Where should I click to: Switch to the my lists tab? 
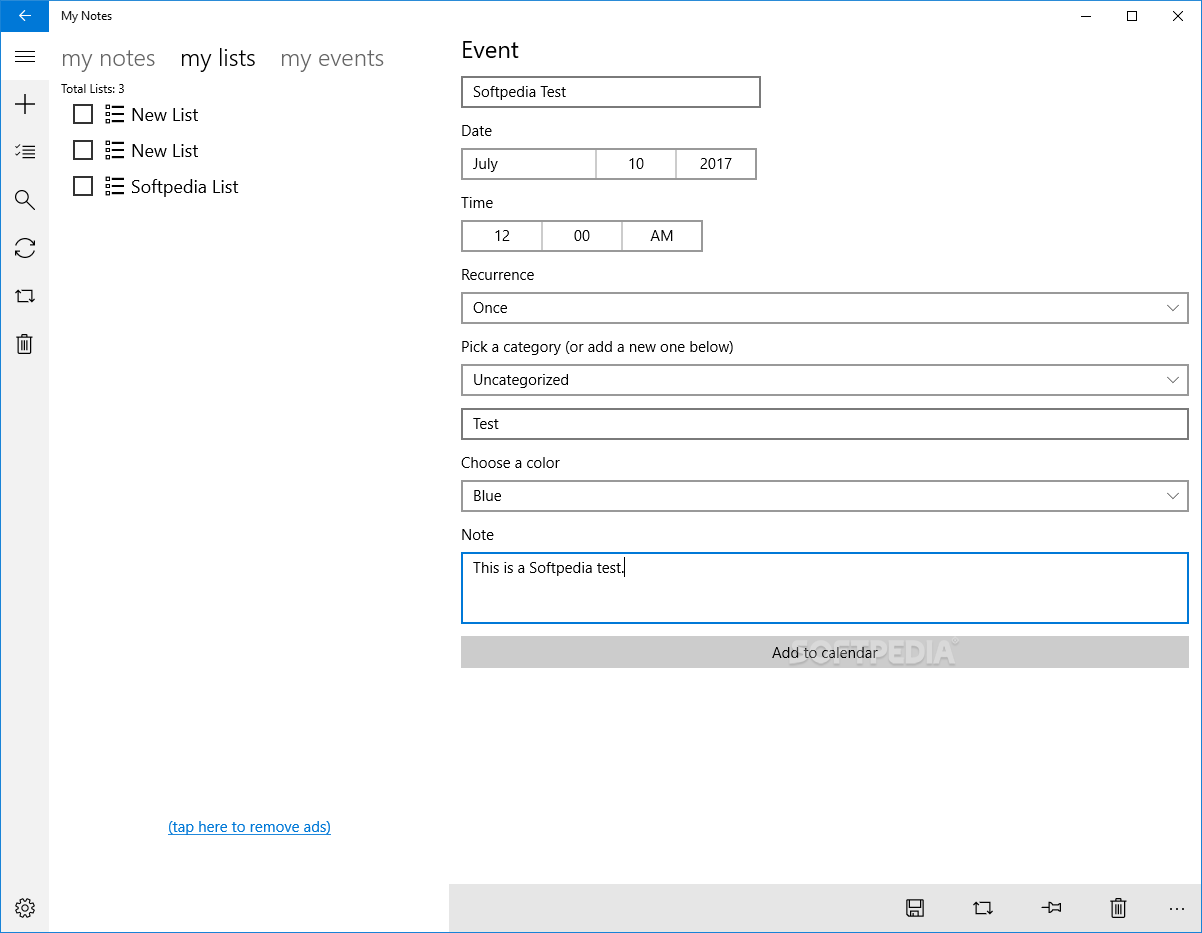pos(218,58)
